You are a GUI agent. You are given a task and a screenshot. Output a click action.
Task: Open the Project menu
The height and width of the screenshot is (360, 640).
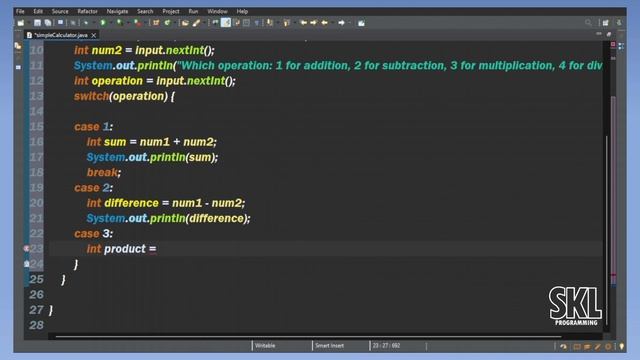(x=171, y=11)
